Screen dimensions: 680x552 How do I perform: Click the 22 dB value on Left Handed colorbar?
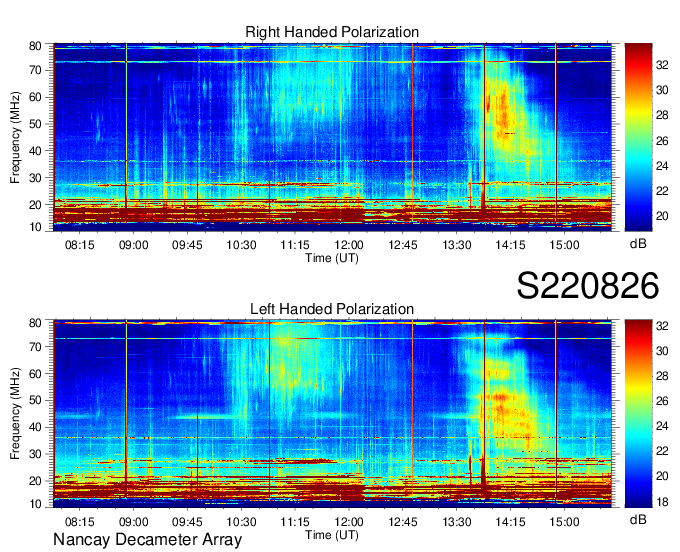(x=662, y=451)
